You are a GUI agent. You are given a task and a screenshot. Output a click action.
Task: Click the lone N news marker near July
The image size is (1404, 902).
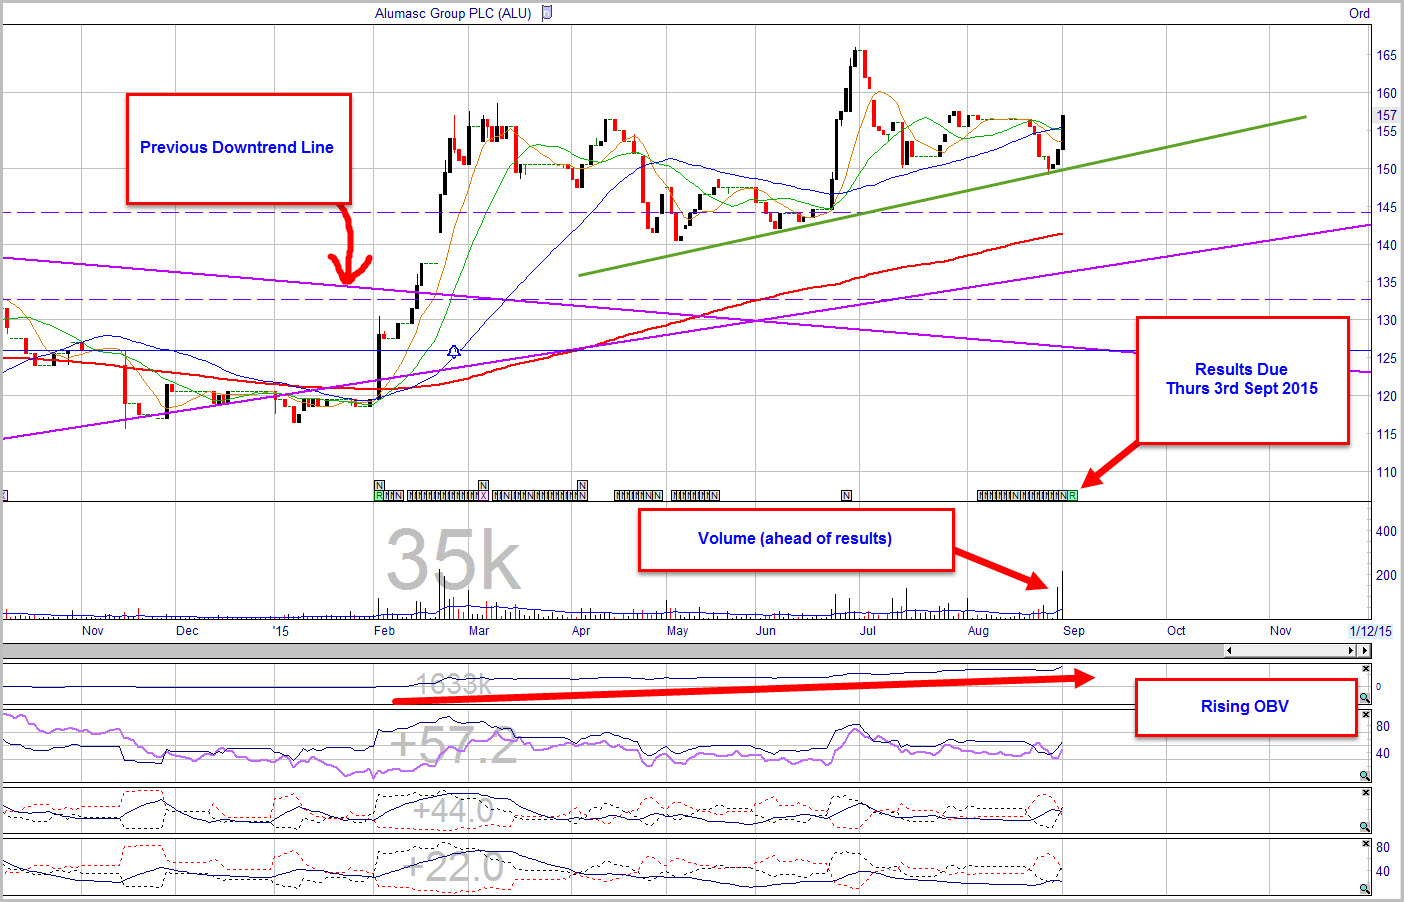tap(846, 495)
